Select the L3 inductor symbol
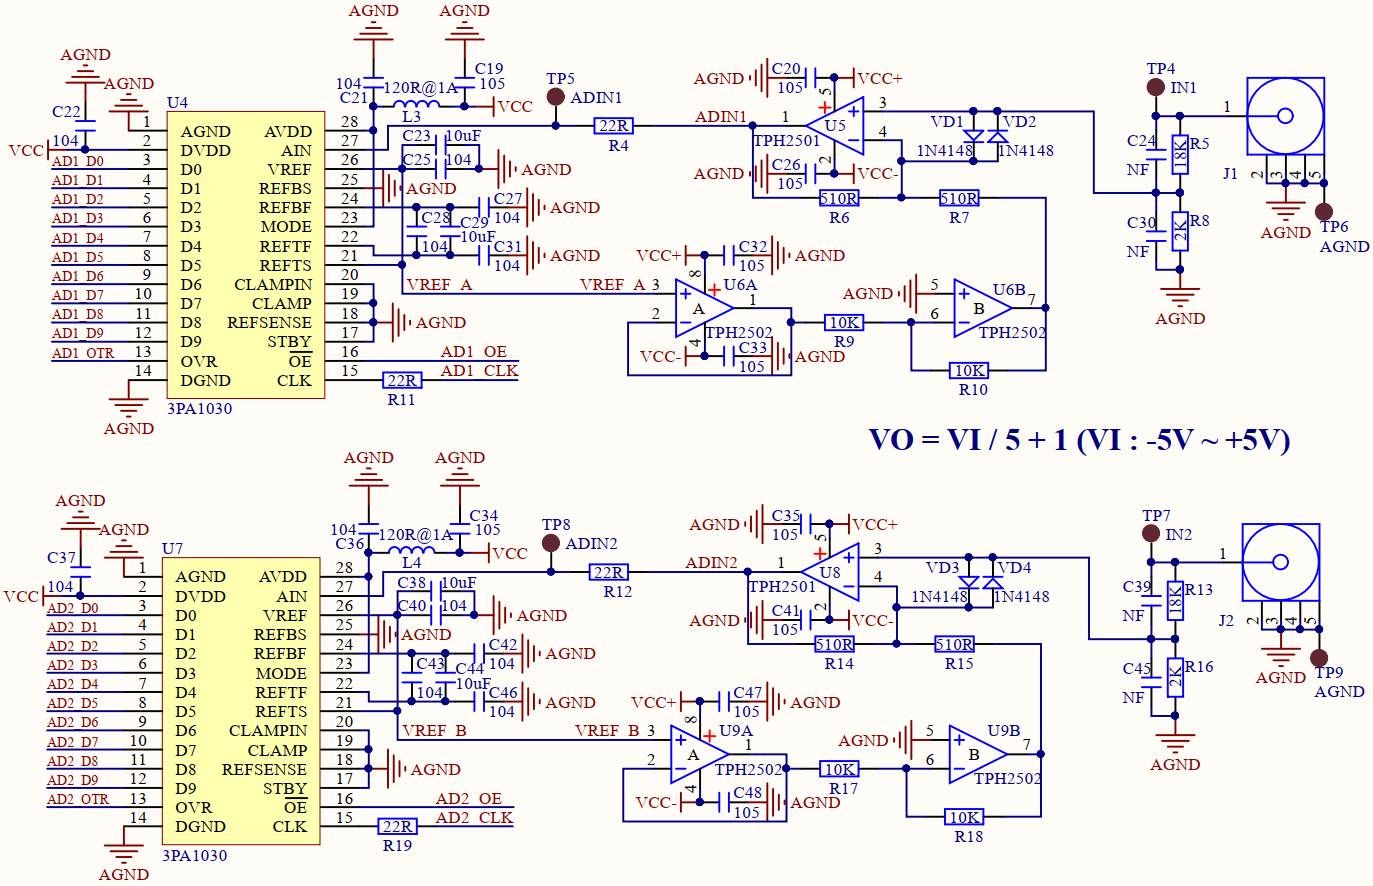Image resolution: width=1373 pixels, height=886 pixels. pyautogui.click(x=415, y=104)
